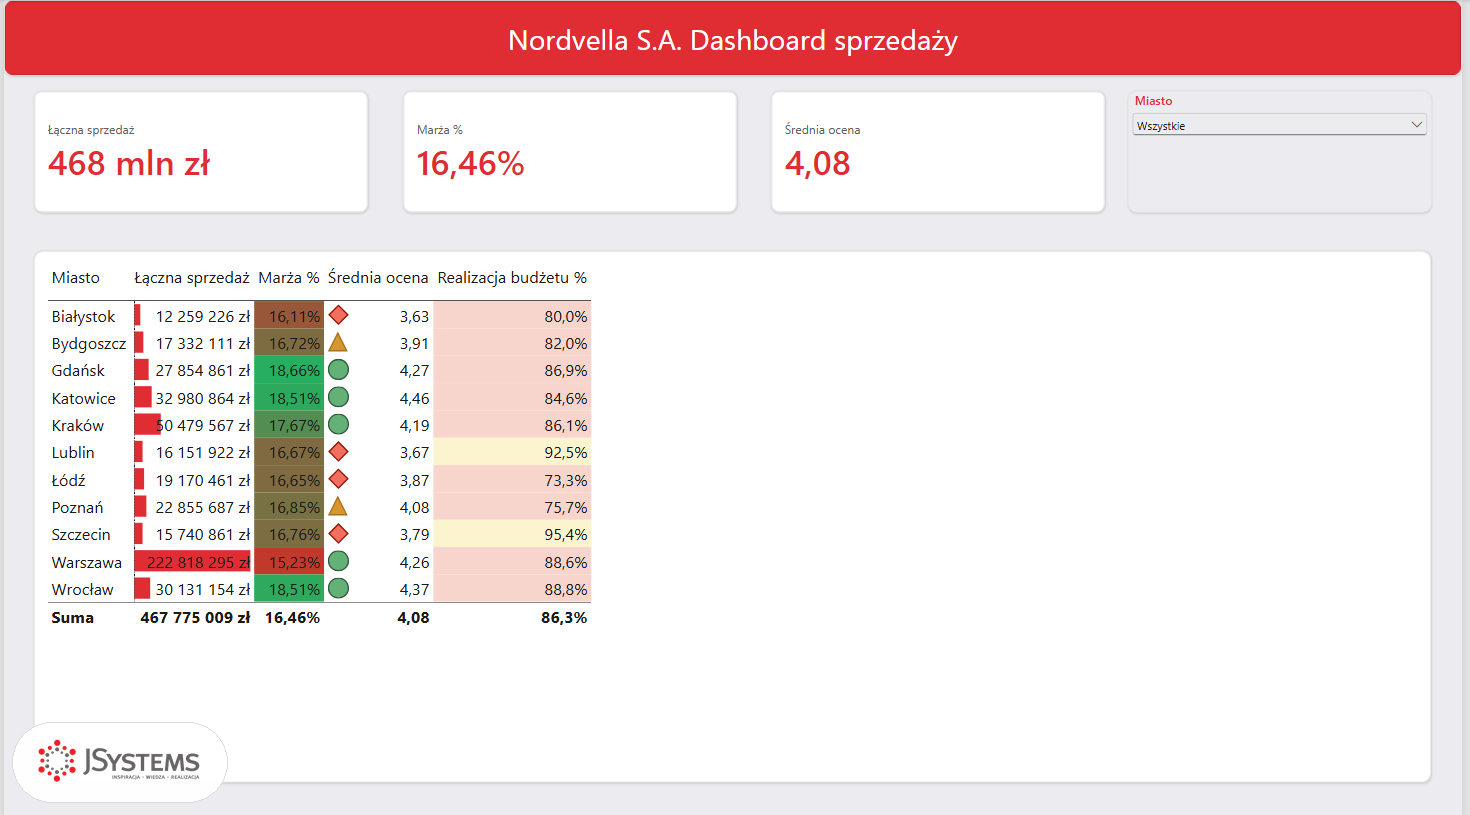Select the Marża % 16,46% card
1470x815 pixels.
pyautogui.click(x=570, y=152)
